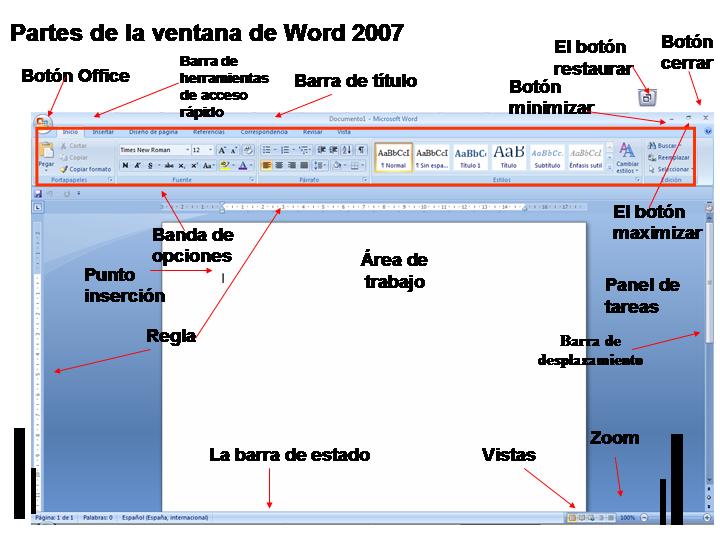Select the Insertar ribbon tab

pyautogui.click(x=103, y=132)
